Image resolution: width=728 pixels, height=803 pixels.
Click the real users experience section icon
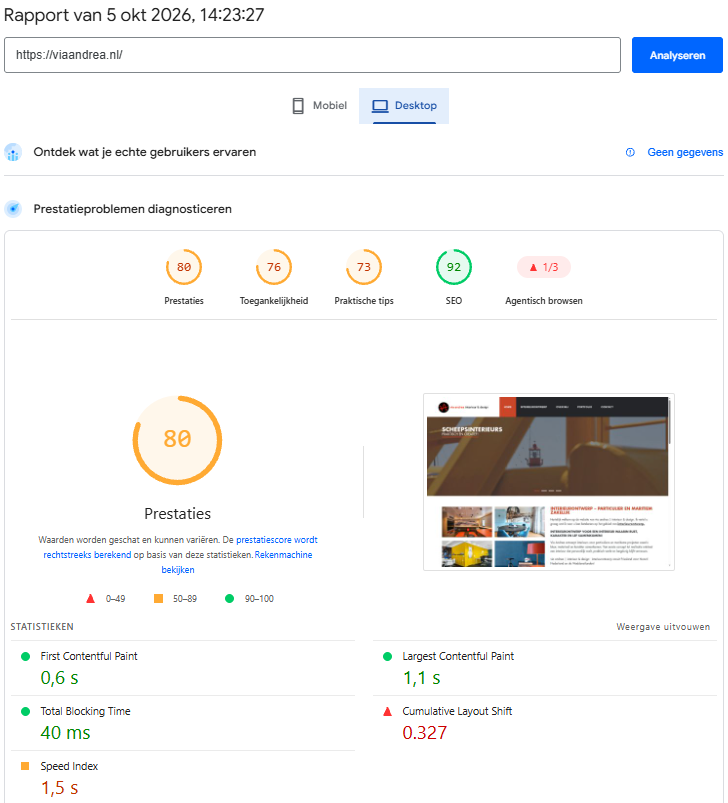pos(13,153)
